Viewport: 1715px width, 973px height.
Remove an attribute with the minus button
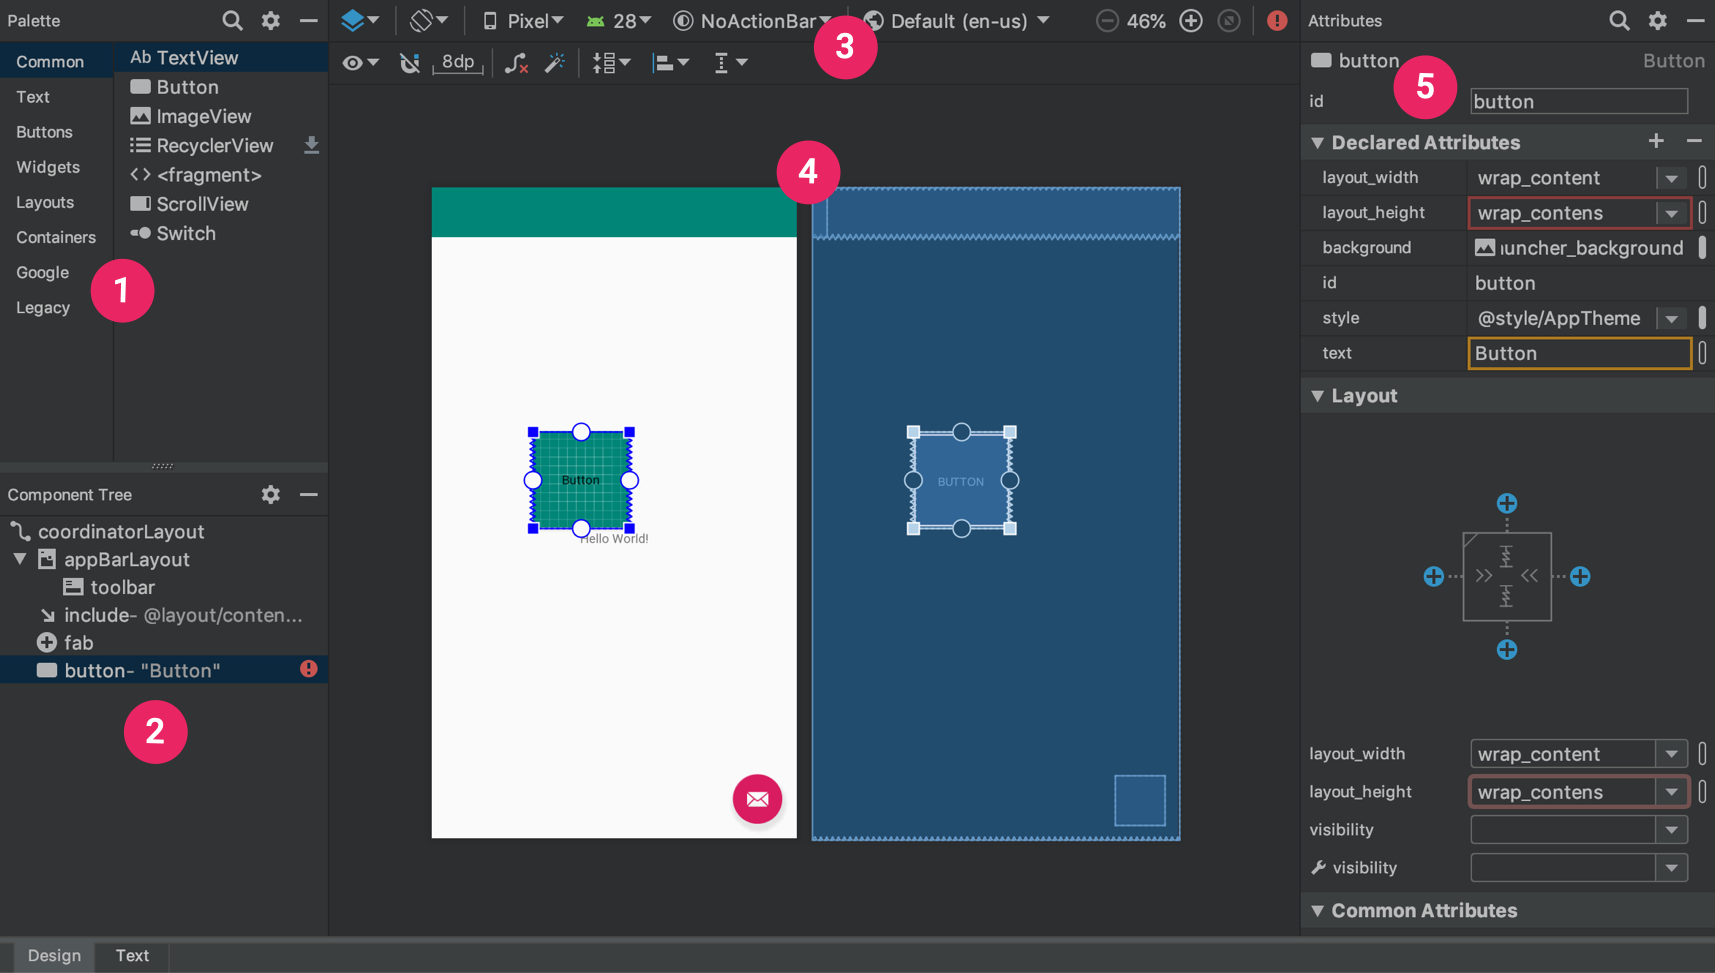click(x=1694, y=141)
